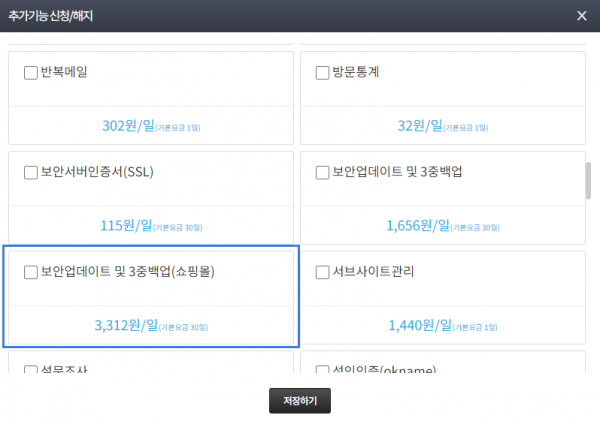Click the 보안서버인증서(SSL) label text
600x421 pixels.
tap(95, 172)
